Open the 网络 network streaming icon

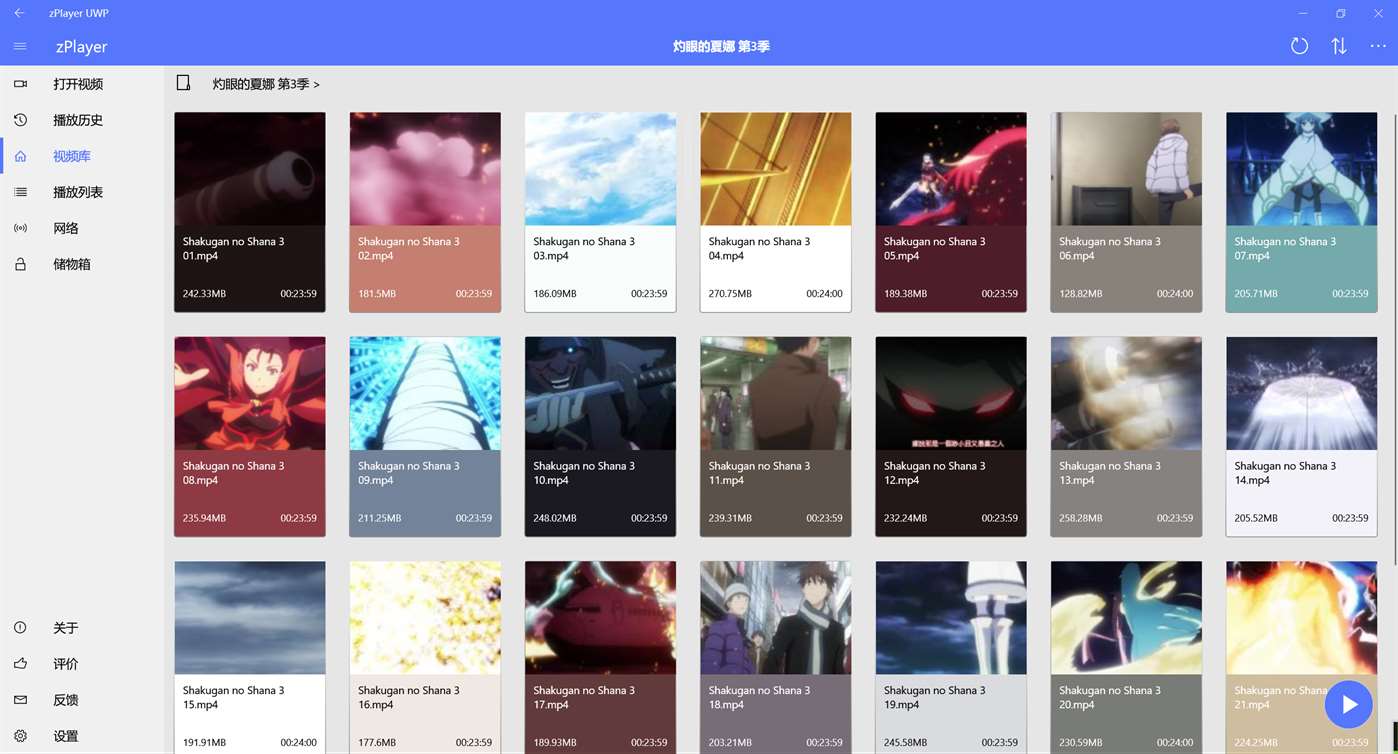point(20,228)
